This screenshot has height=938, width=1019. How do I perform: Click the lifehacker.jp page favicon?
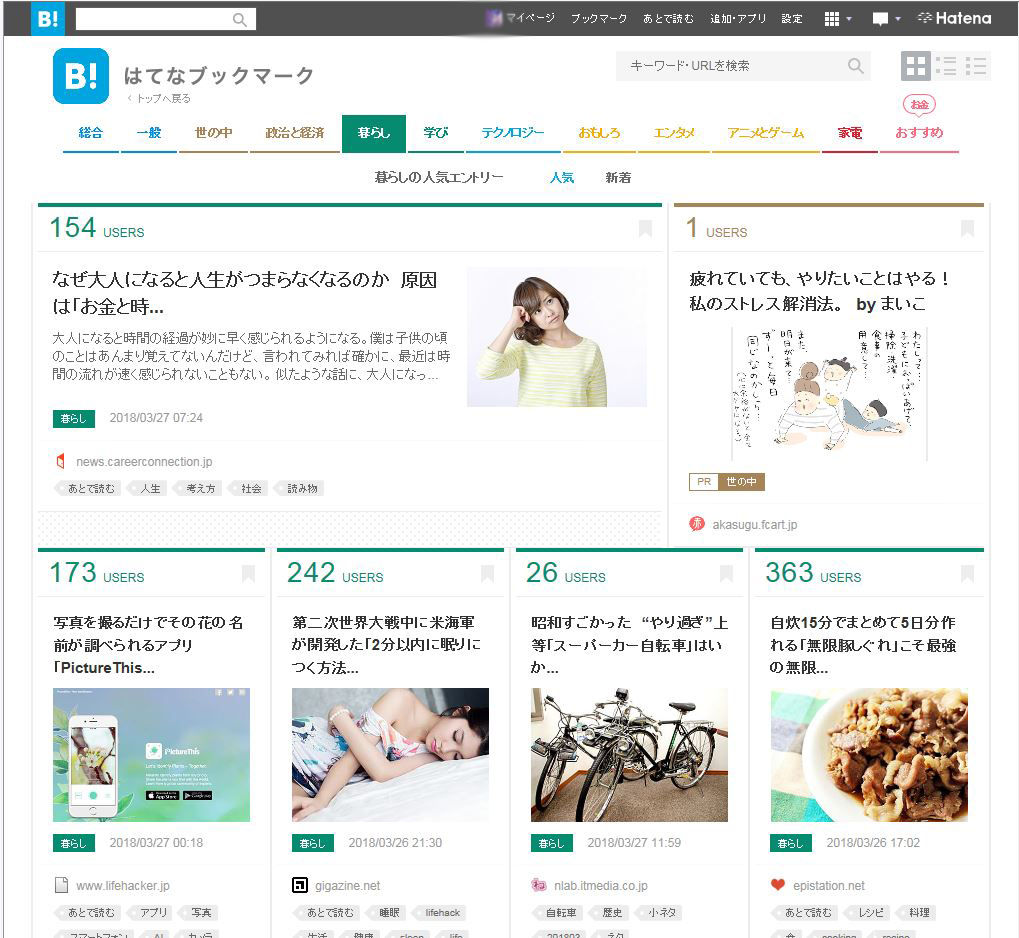coord(61,885)
